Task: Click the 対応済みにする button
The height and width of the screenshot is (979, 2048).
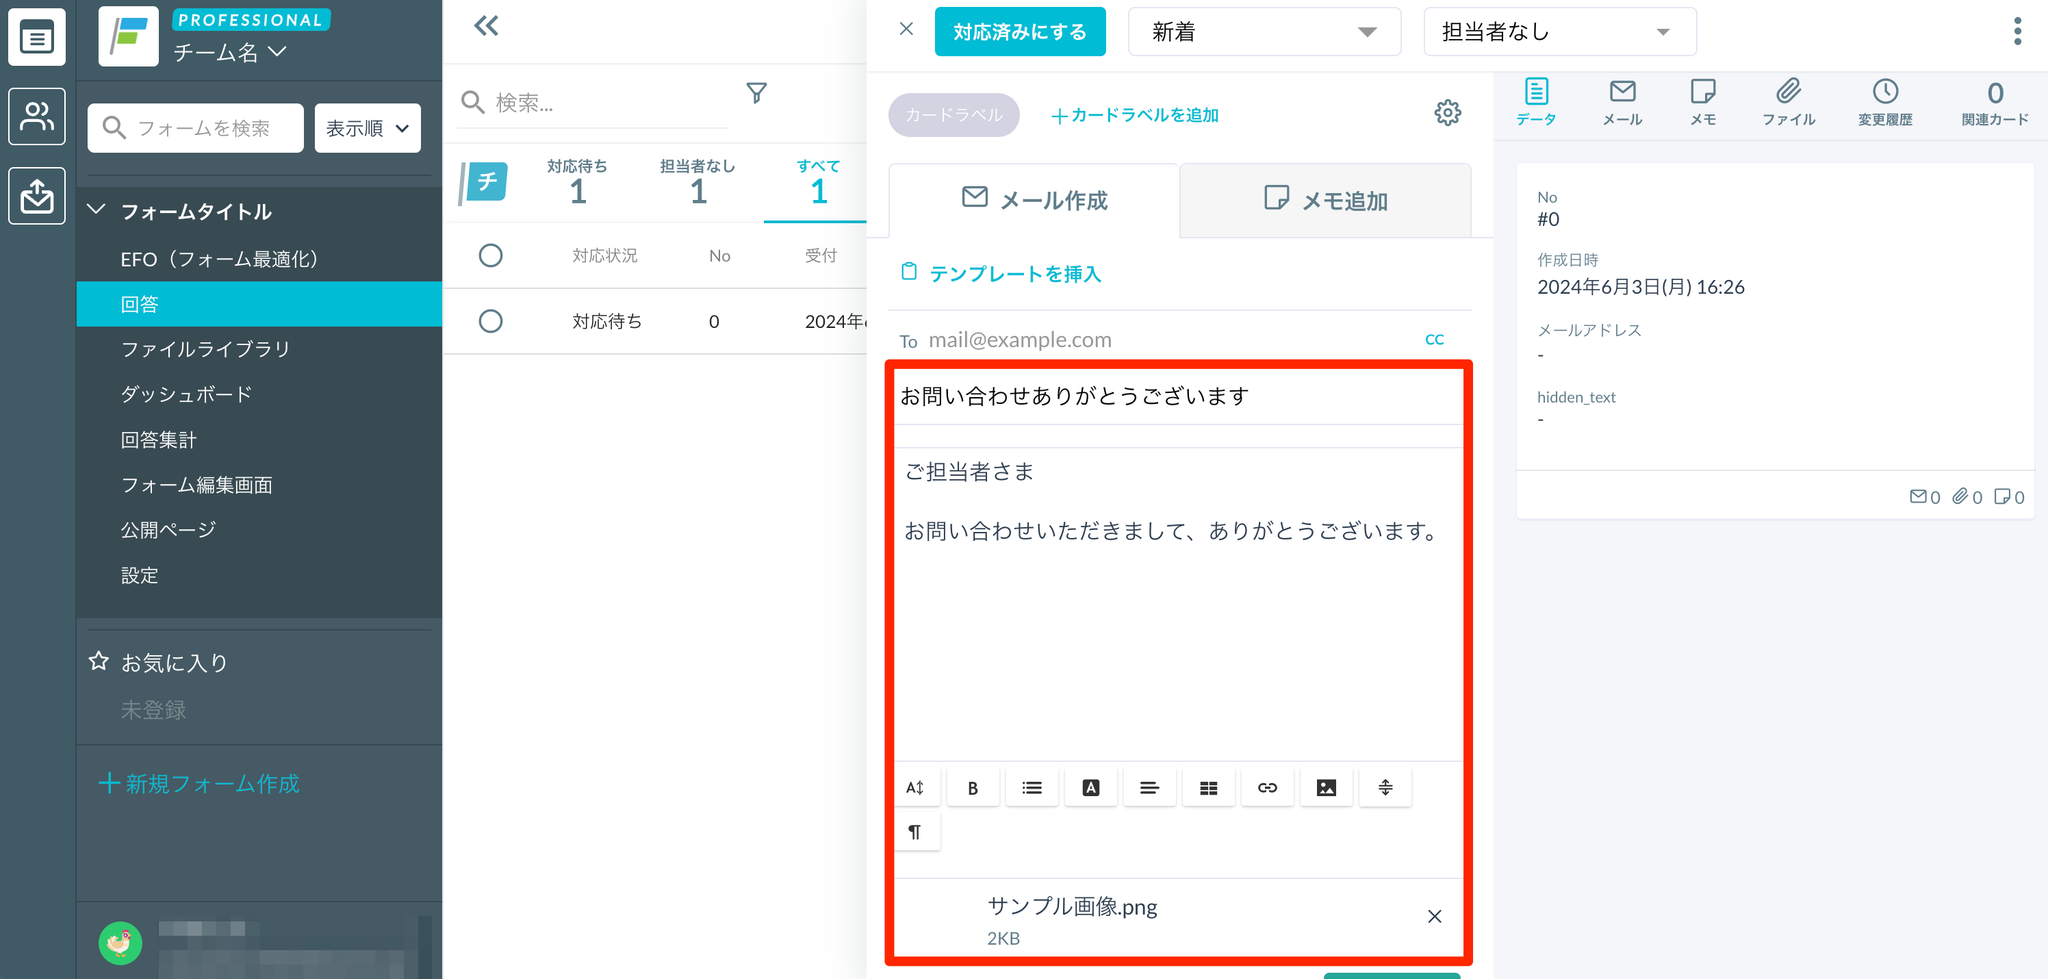Action: coord(1020,32)
